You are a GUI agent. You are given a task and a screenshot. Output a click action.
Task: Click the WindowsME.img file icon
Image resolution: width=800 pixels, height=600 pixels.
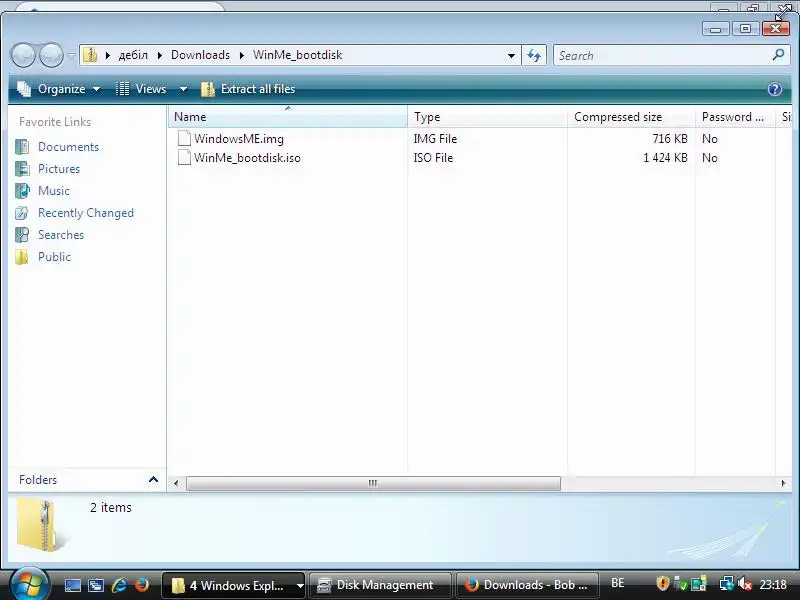(x=184, y=138)
